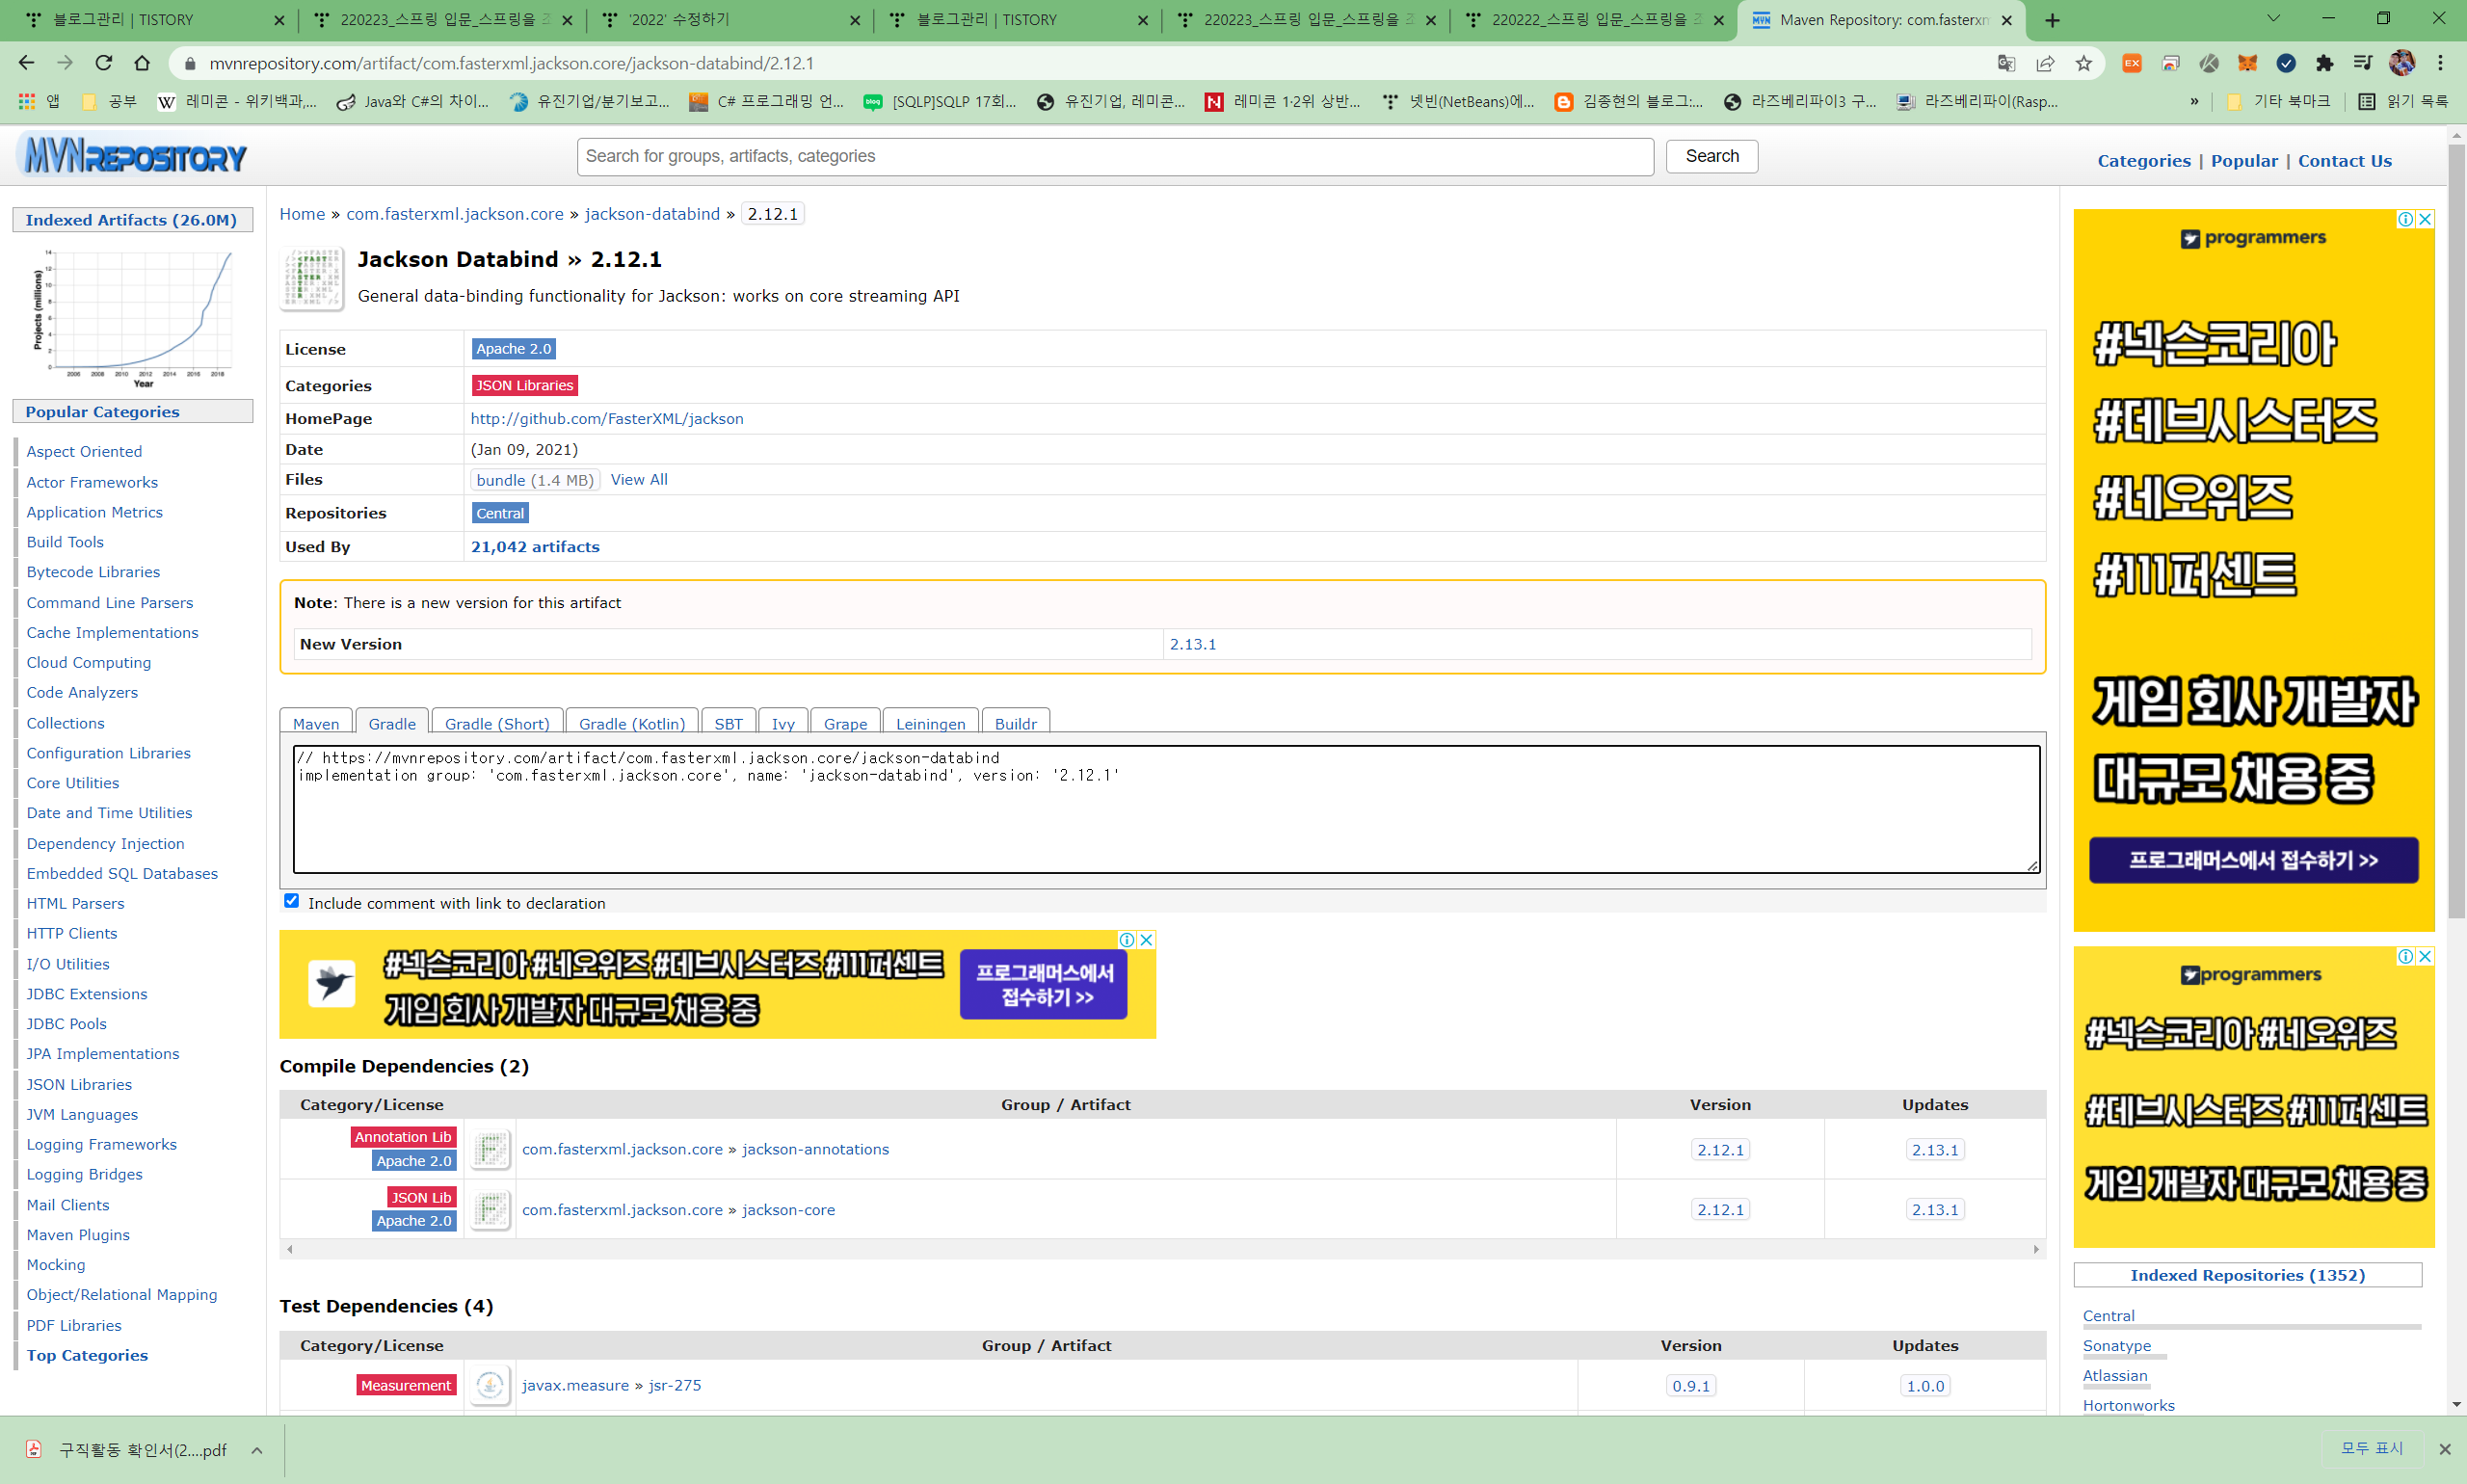This screenshot has width=2467, height=1484.
Task: Expand the downloaded PDF options chevron
Action: pyautogui.click(x=257, y=1450)
